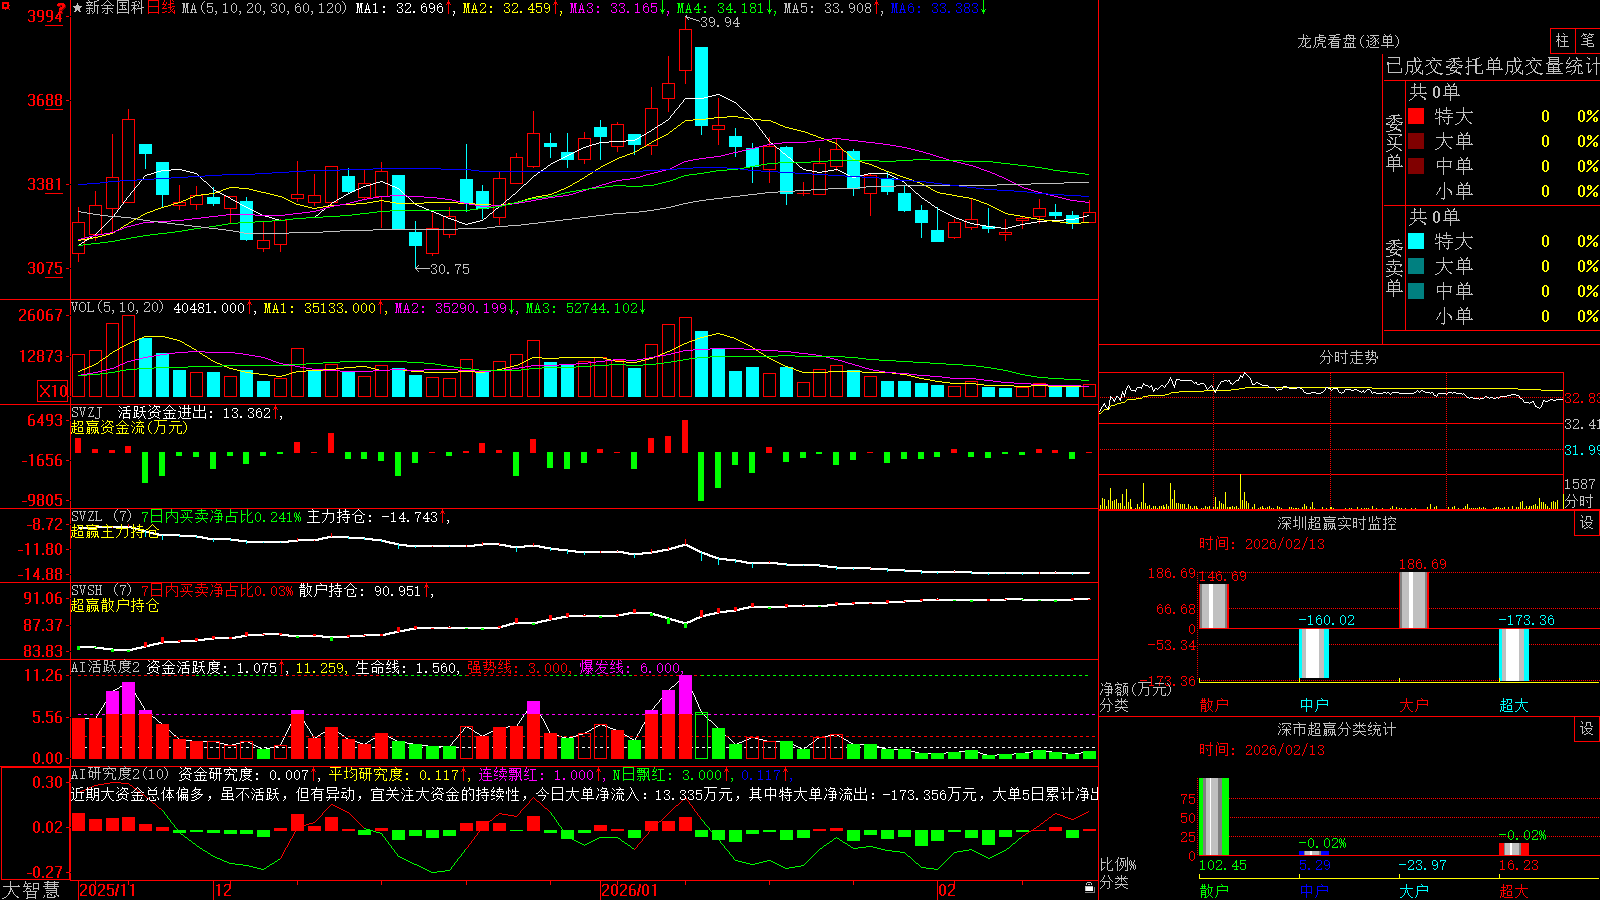Click the 超大 bar valued -173.36
This screenshot has height=900, width=1600.
pos(1514,655)
